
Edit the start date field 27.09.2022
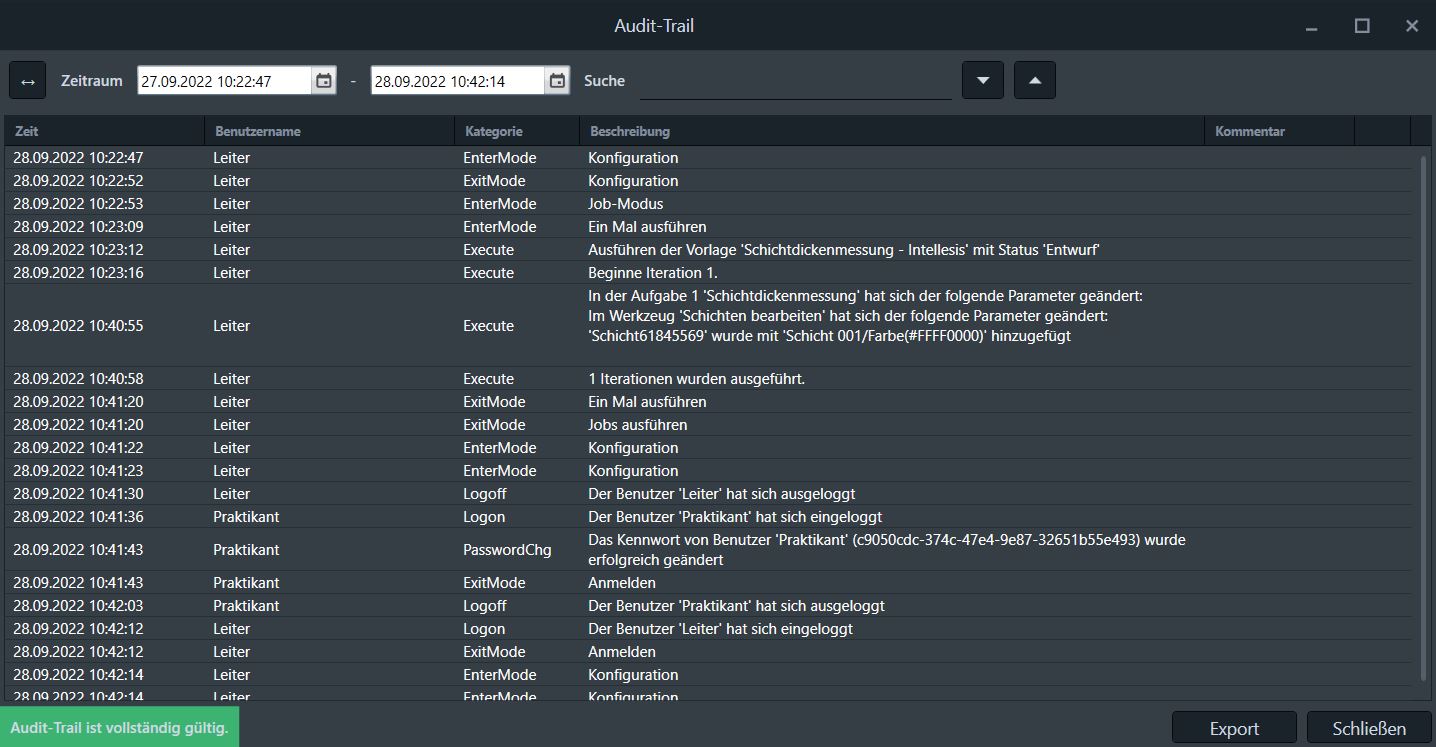click(x=224, y=81)
